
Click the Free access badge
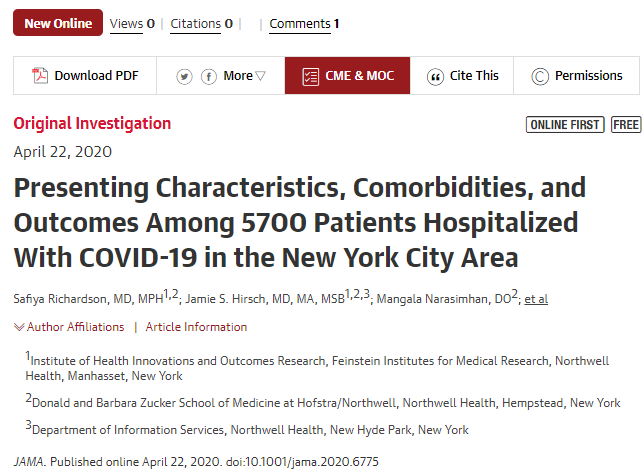626,125
